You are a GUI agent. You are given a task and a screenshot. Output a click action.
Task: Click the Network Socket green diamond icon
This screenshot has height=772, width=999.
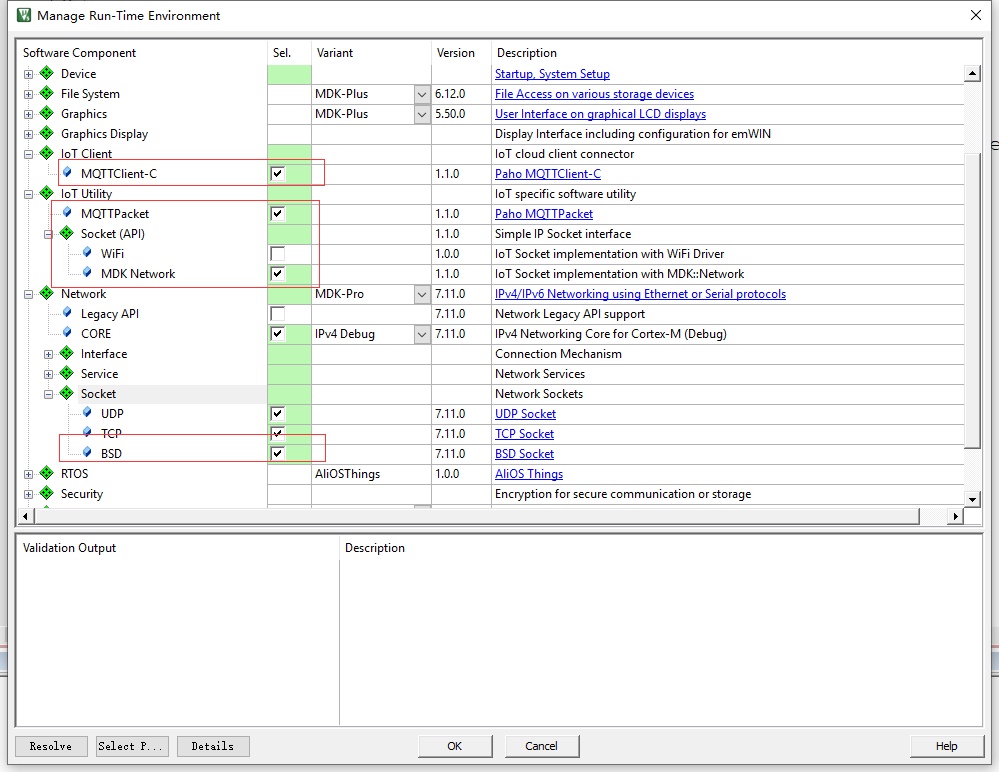67,394
